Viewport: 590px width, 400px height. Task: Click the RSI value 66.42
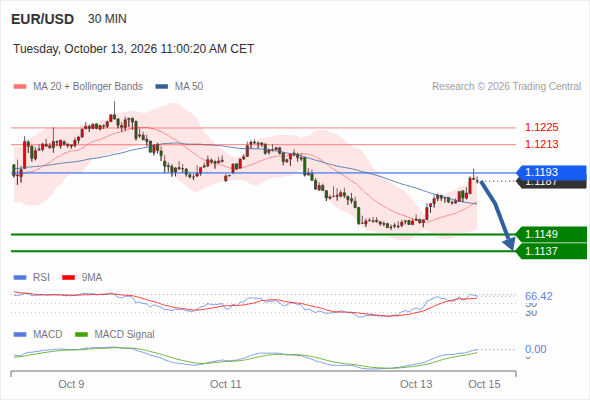[x=539, y=296]
